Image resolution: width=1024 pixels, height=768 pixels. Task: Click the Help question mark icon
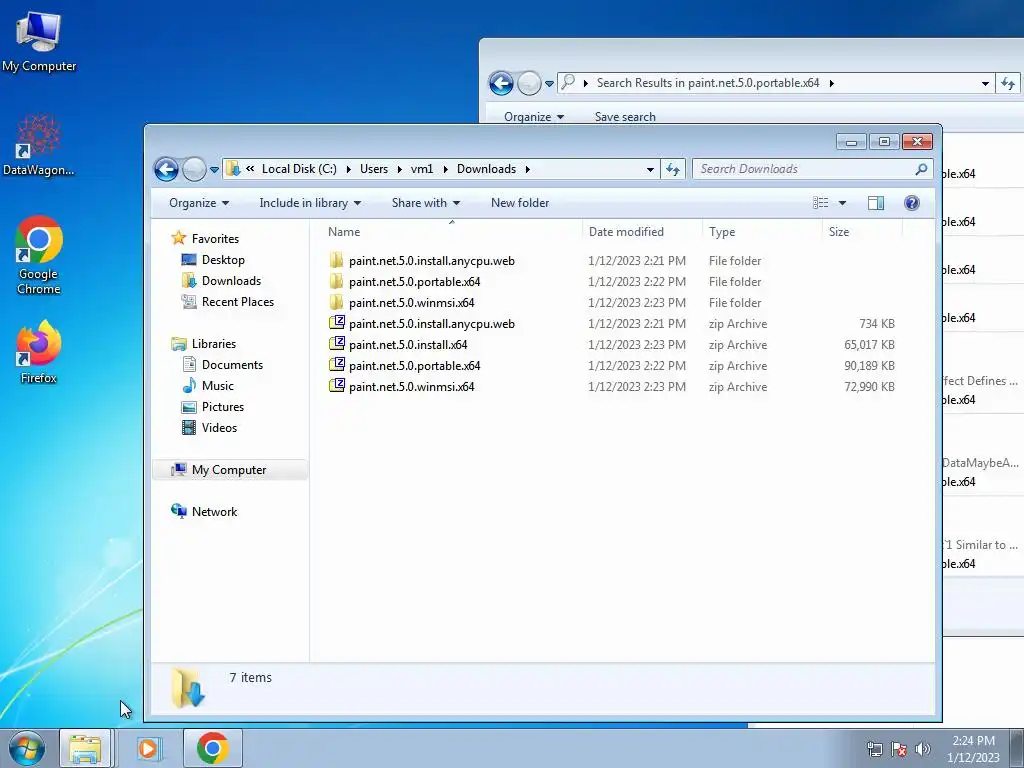[912, 203]
